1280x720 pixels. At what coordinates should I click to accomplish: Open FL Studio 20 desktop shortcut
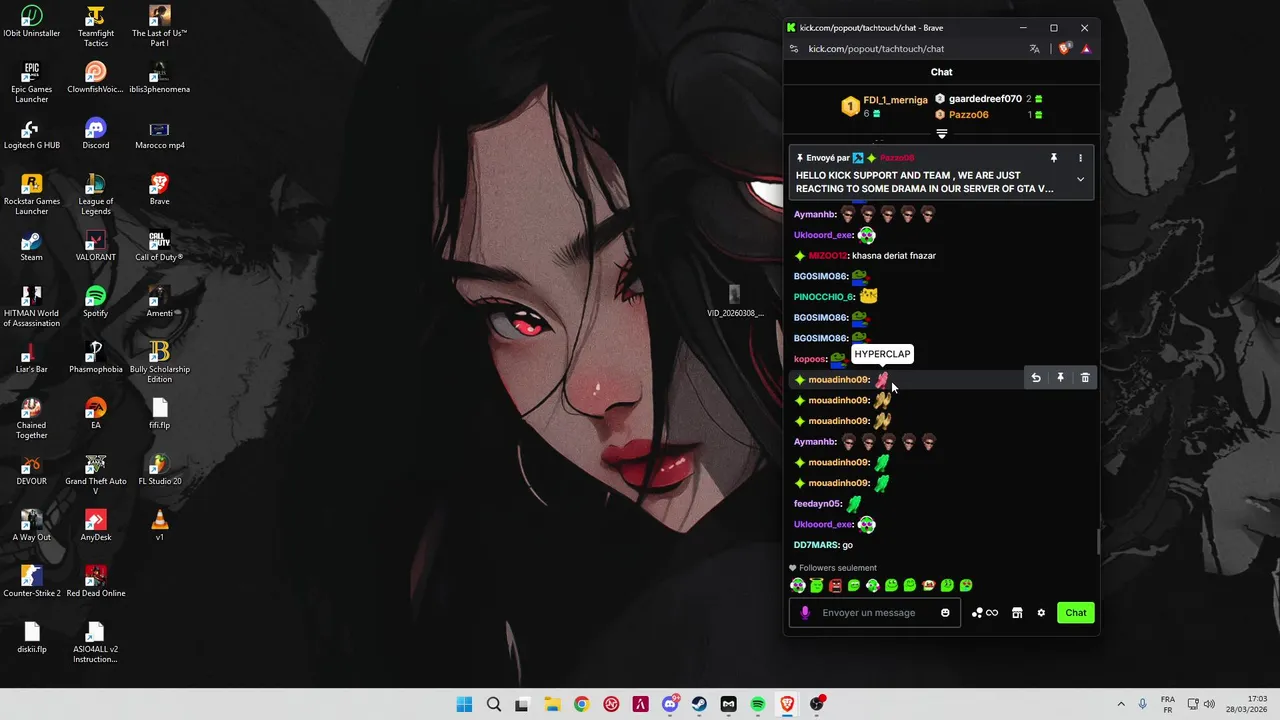[160, 470]
